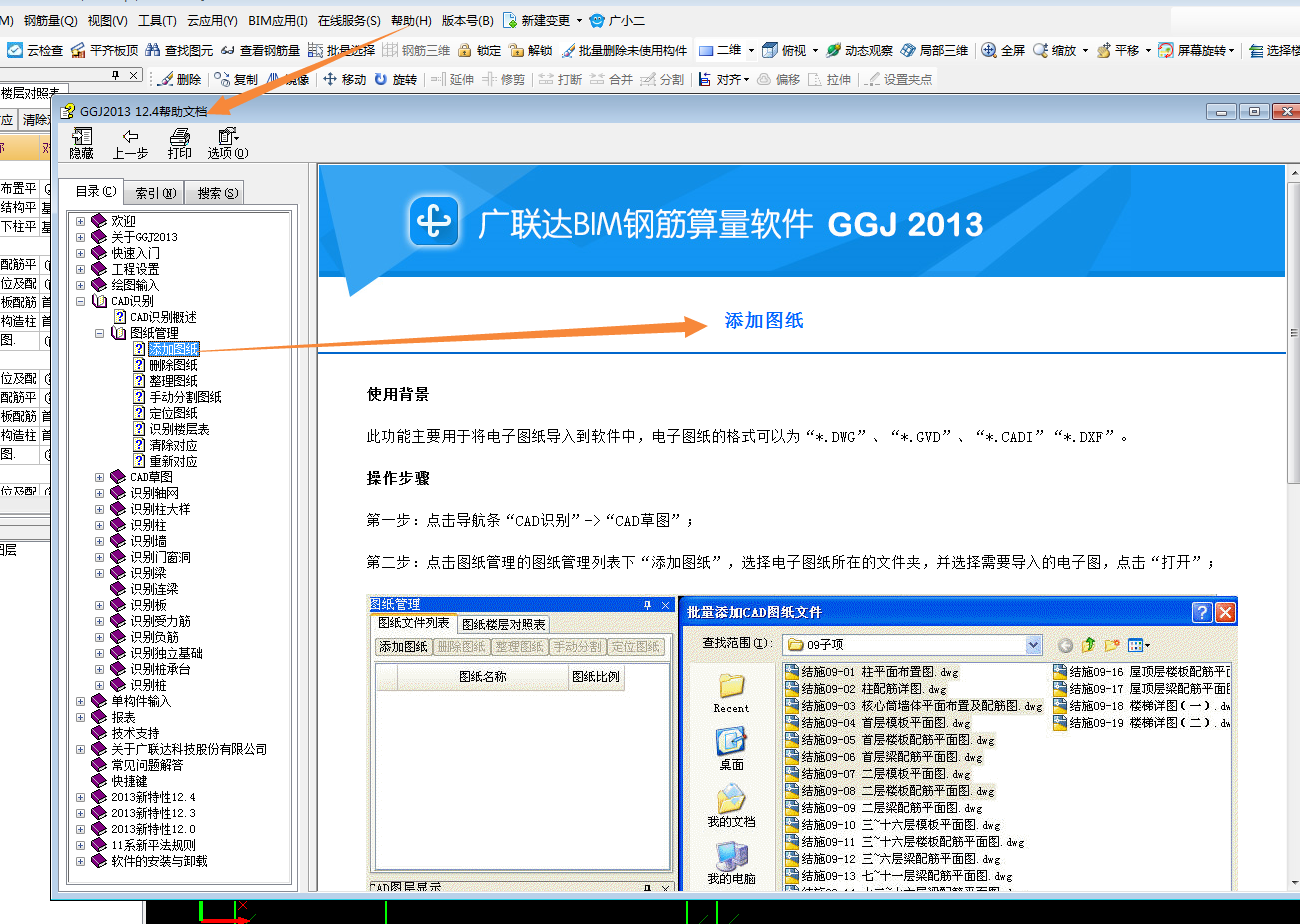Select the 合并 merge tool
The width and height of the screenshot is (1300, 924).
(612, 79)
